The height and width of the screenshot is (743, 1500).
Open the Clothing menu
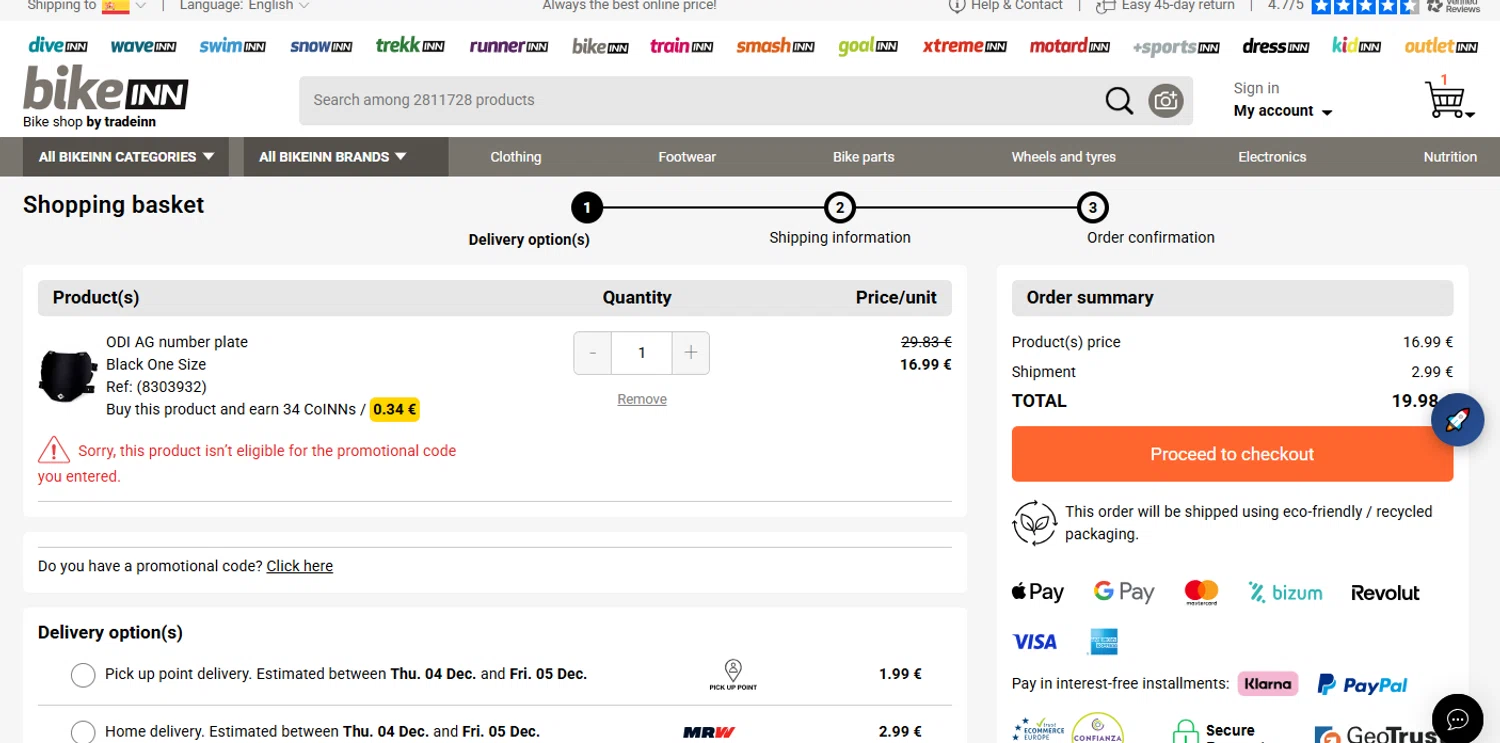516,157
